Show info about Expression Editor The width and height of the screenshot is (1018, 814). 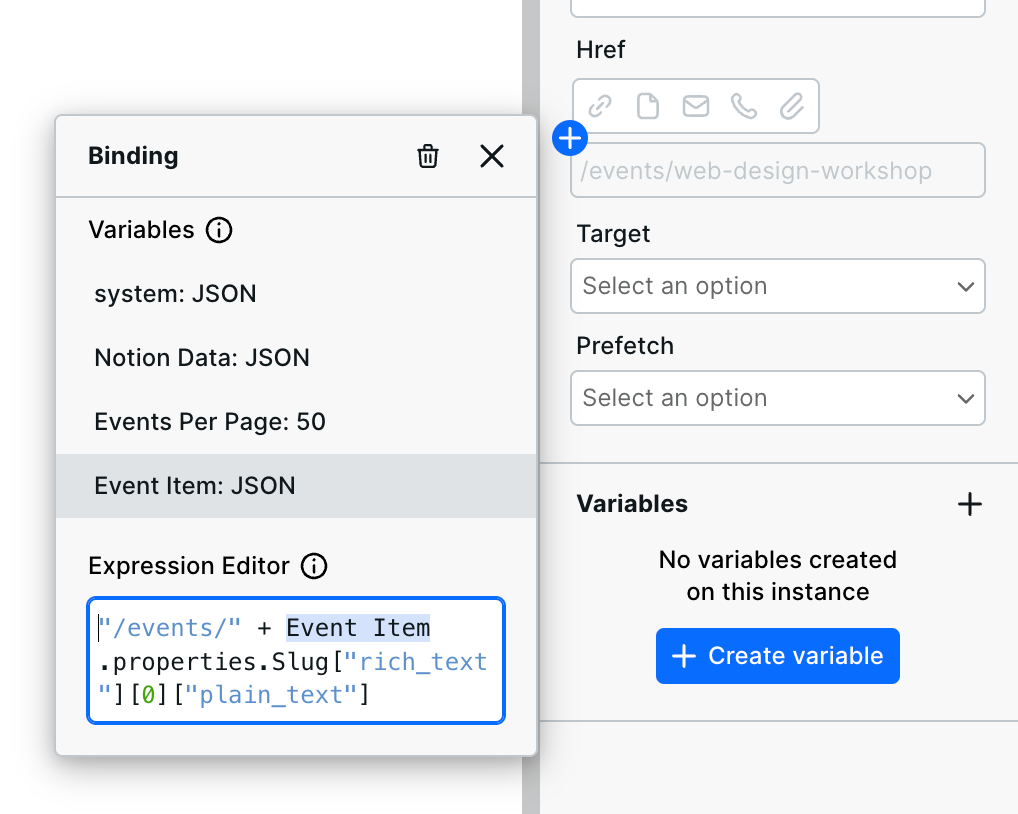pos(314,566)
